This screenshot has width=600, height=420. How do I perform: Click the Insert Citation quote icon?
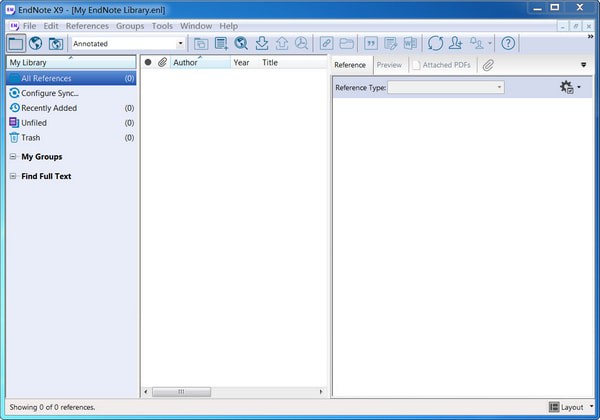370,43
